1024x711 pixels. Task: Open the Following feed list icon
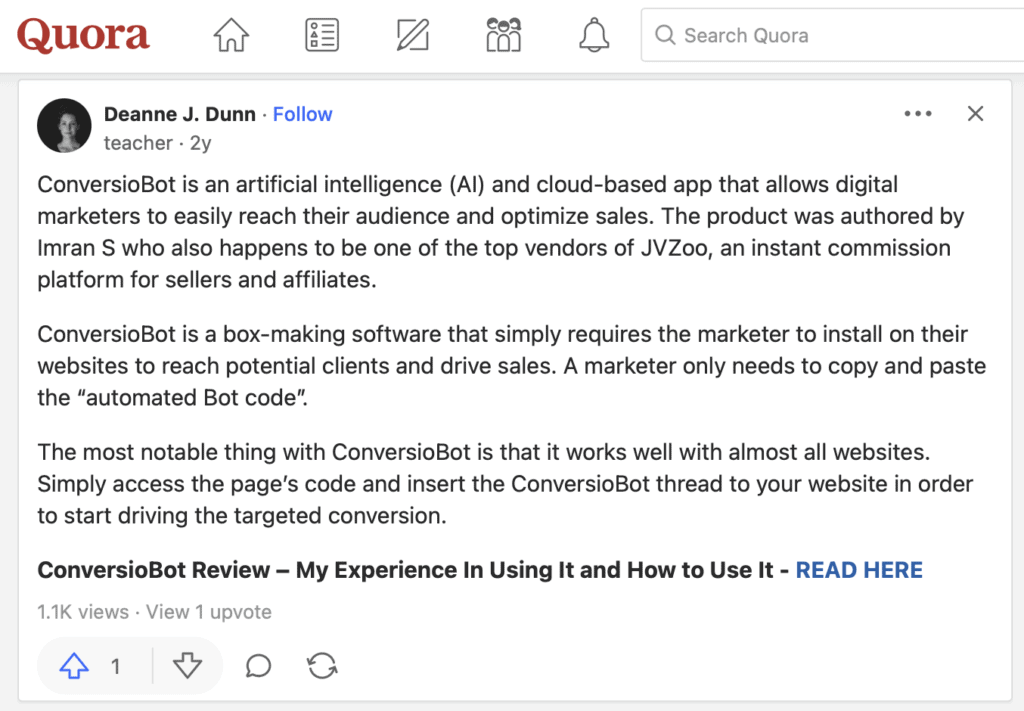[x=322, y=35]
